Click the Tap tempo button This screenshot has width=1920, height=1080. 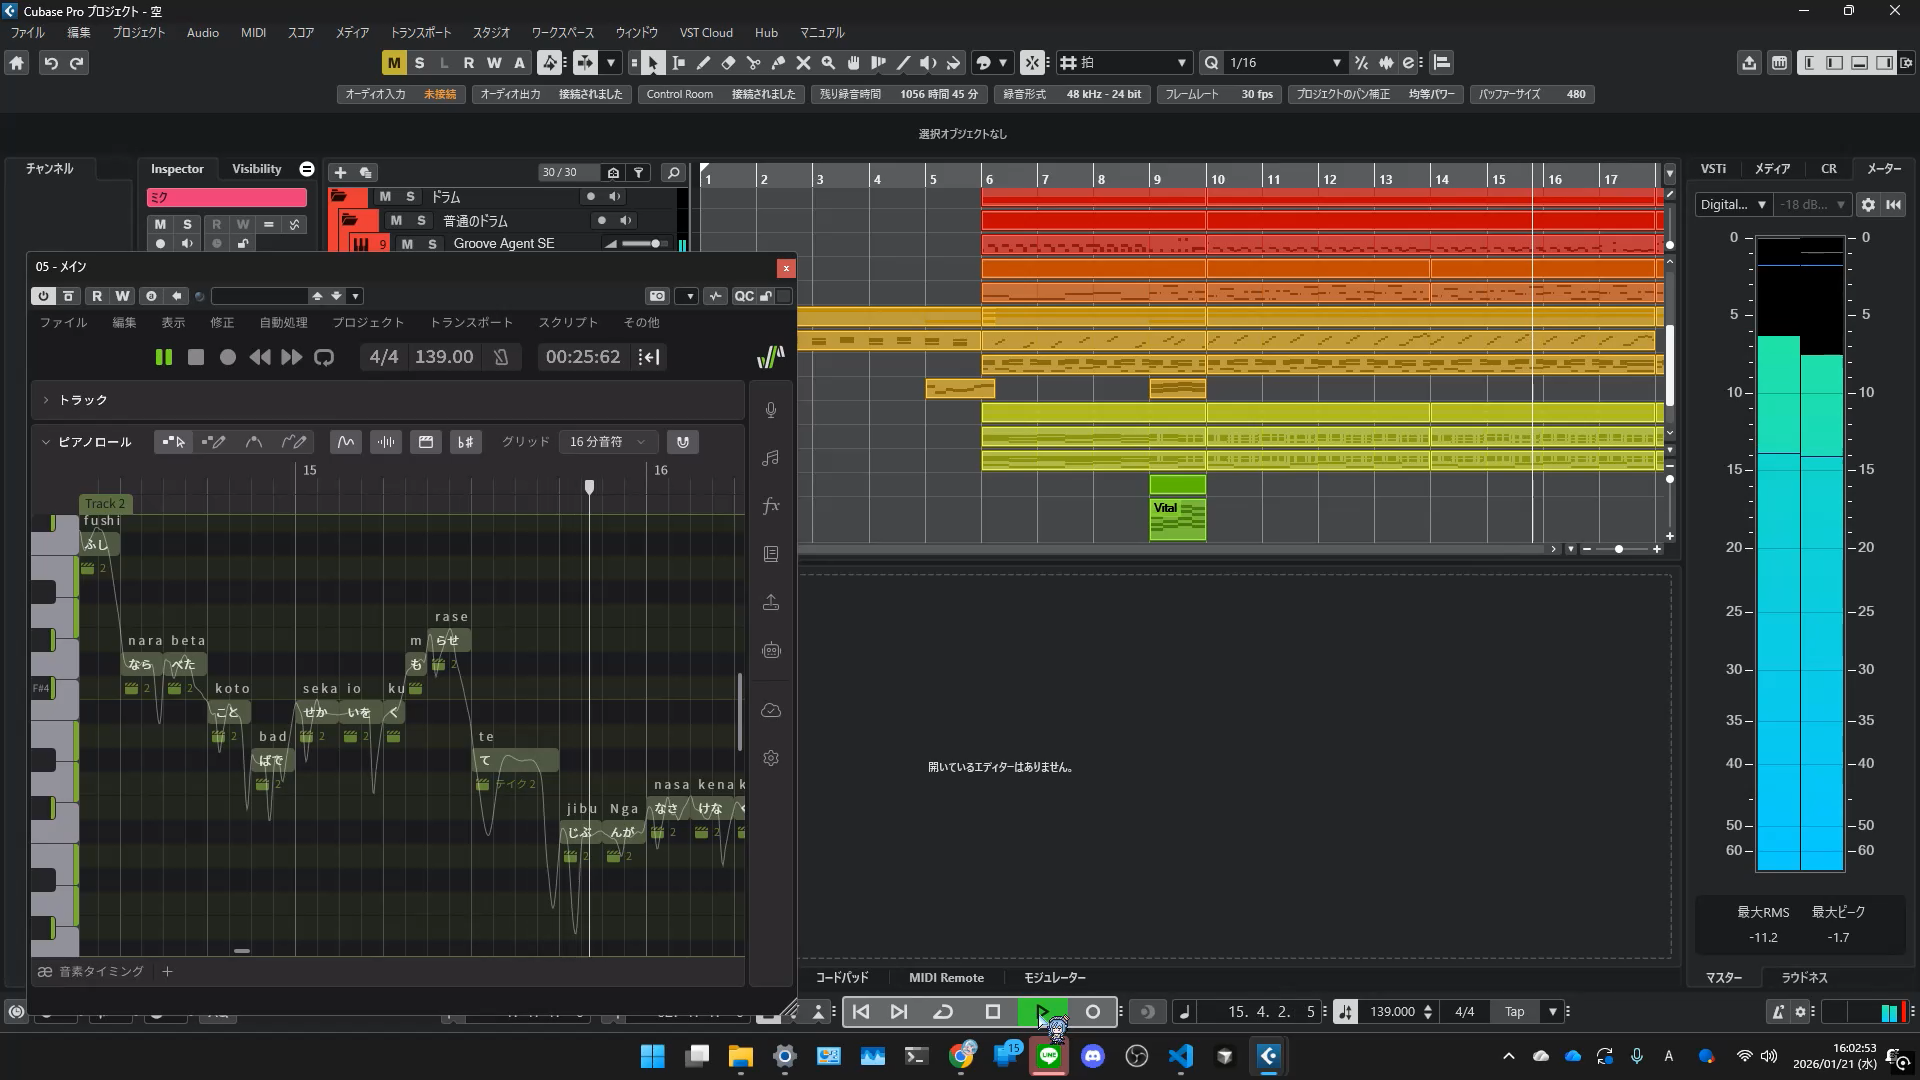1515,1012
